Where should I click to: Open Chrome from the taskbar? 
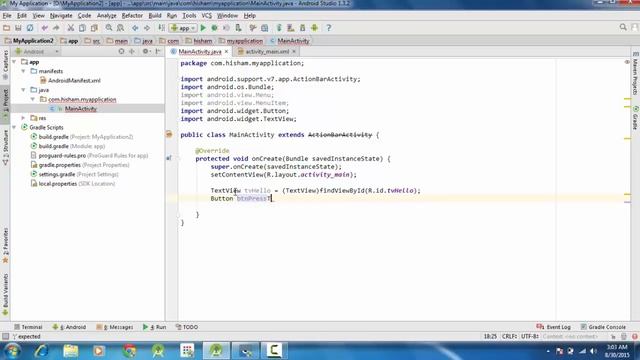[x=129, y=351]
